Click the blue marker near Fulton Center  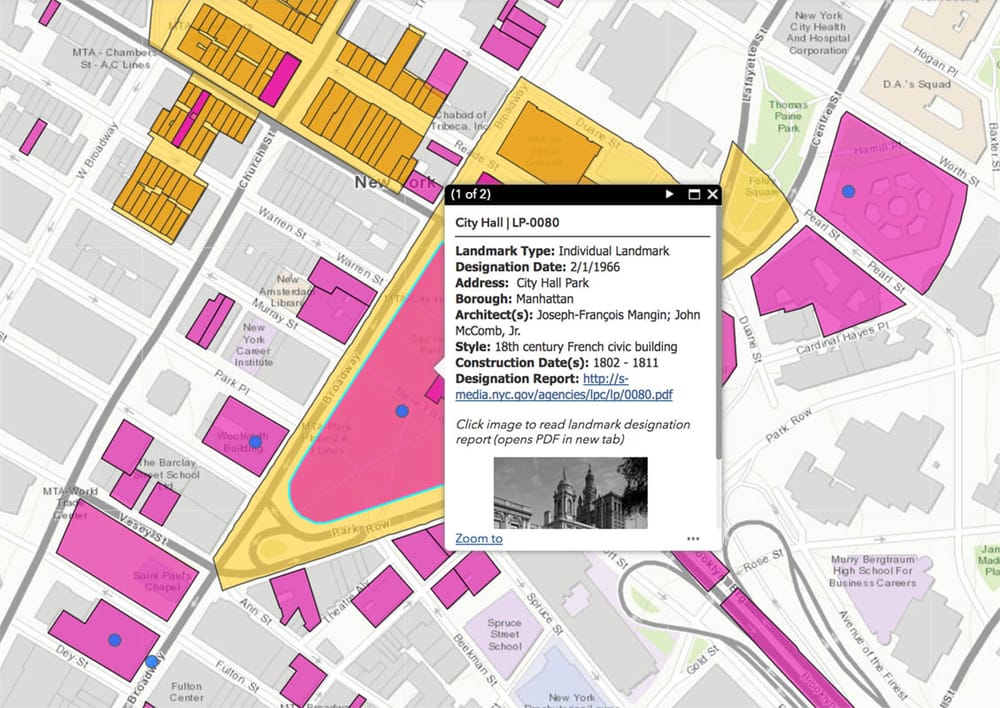click(x=152, y=662)
